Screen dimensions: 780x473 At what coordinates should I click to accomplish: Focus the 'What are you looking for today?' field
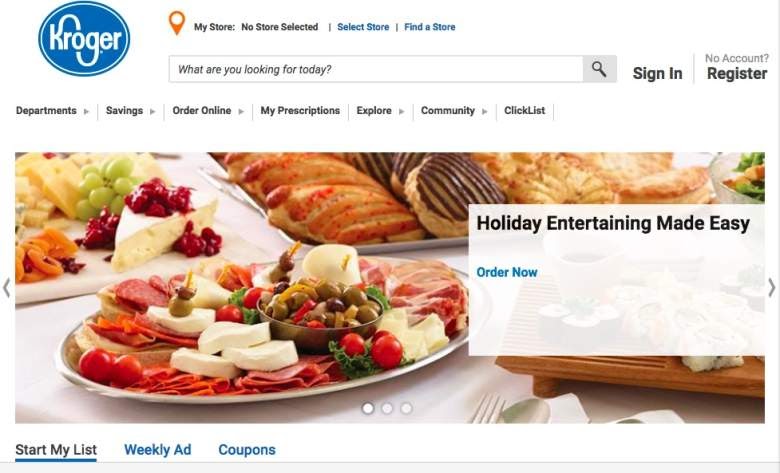coord(376,69)
